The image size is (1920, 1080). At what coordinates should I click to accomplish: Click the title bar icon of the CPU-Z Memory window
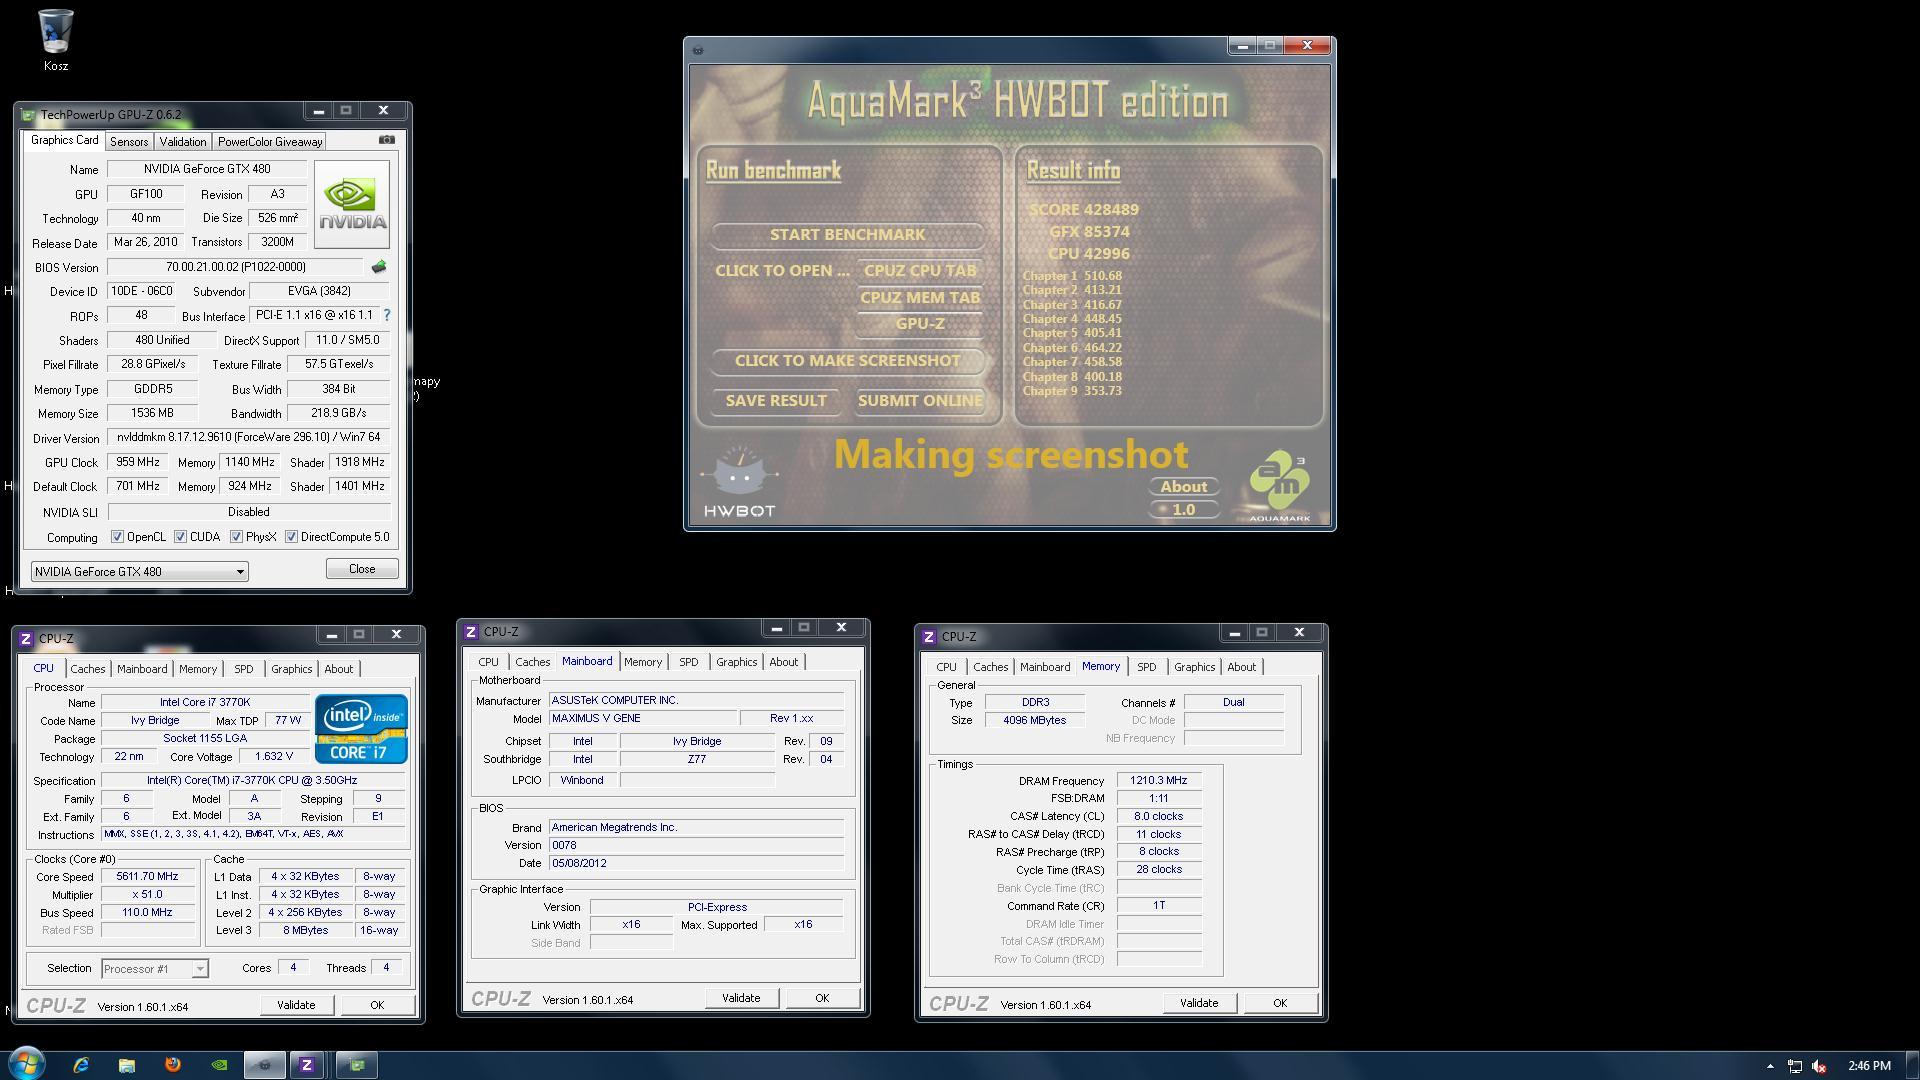pyautogui.click(x=929, y=637)
